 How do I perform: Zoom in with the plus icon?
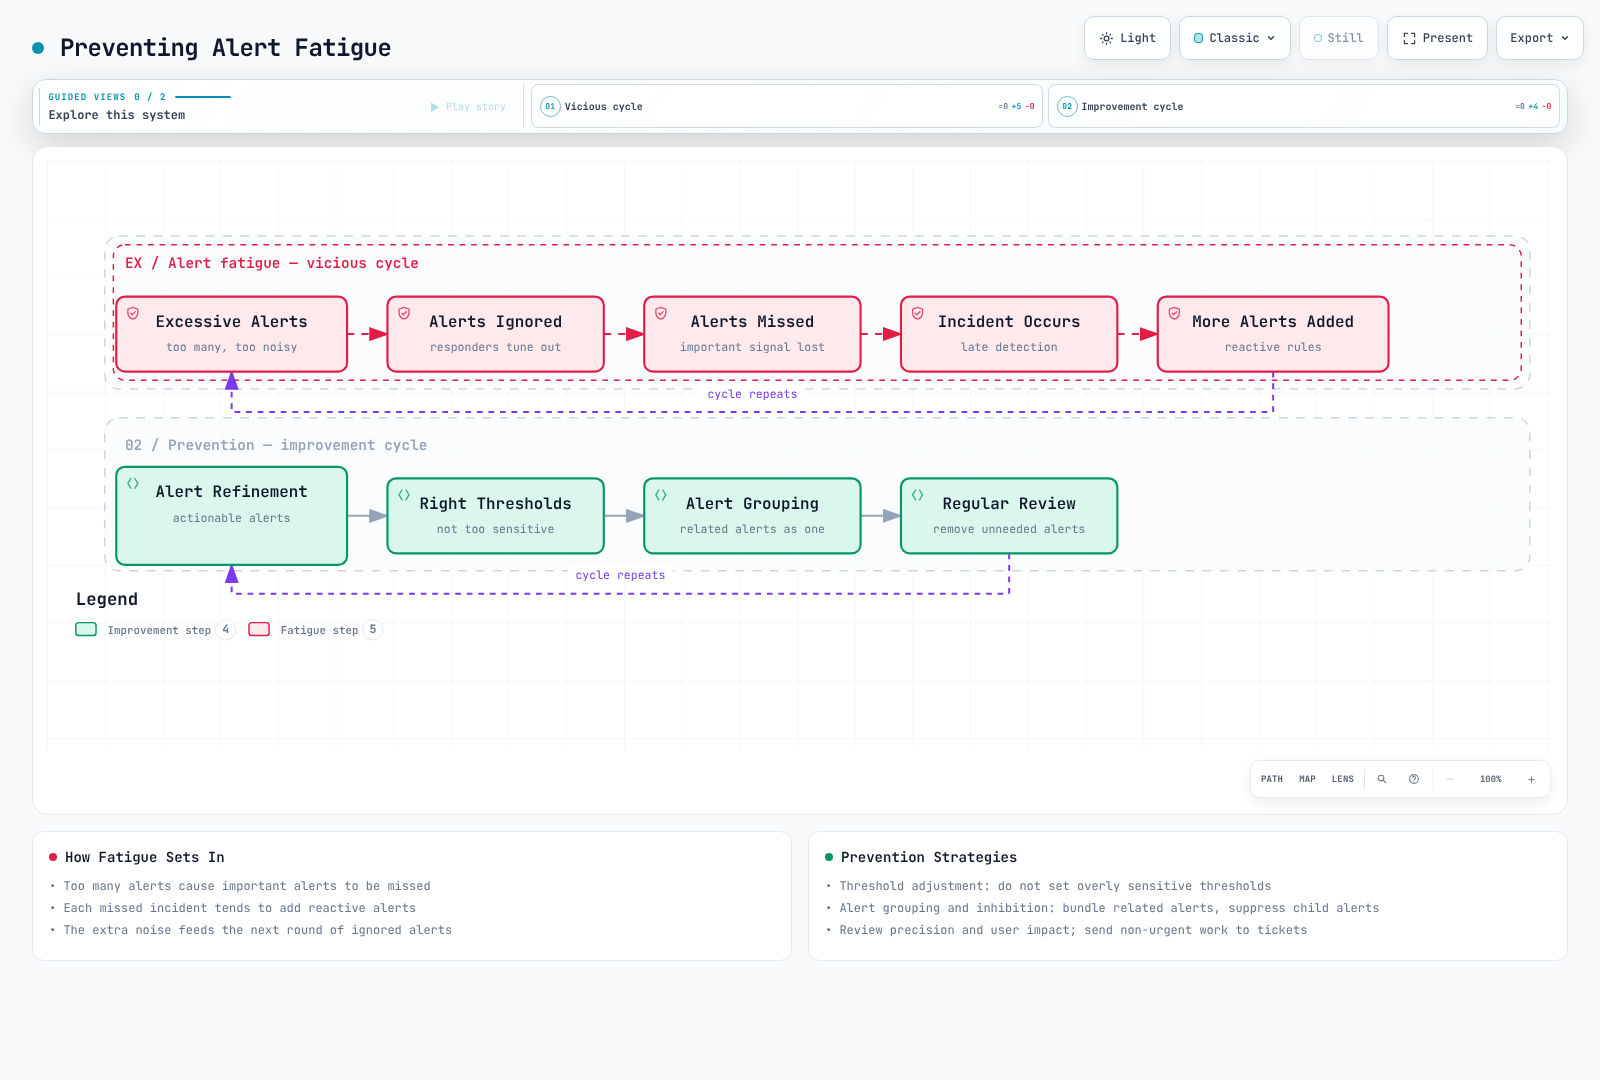[x=1531, y=779]
